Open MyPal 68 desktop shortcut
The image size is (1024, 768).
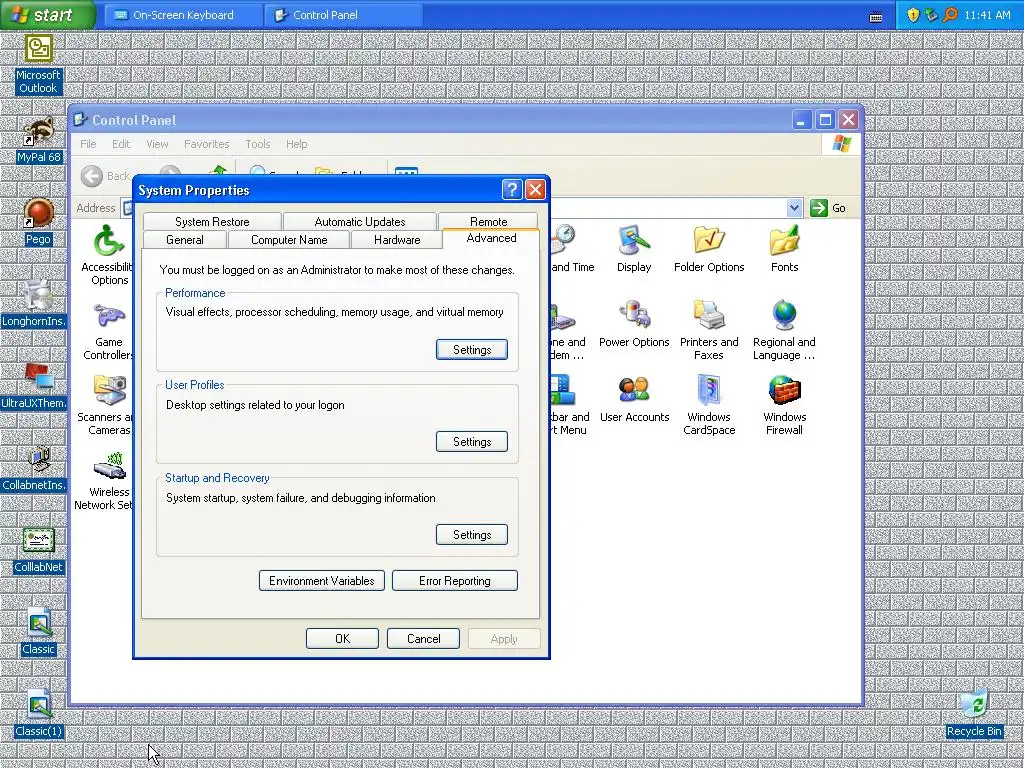(39, 140)
